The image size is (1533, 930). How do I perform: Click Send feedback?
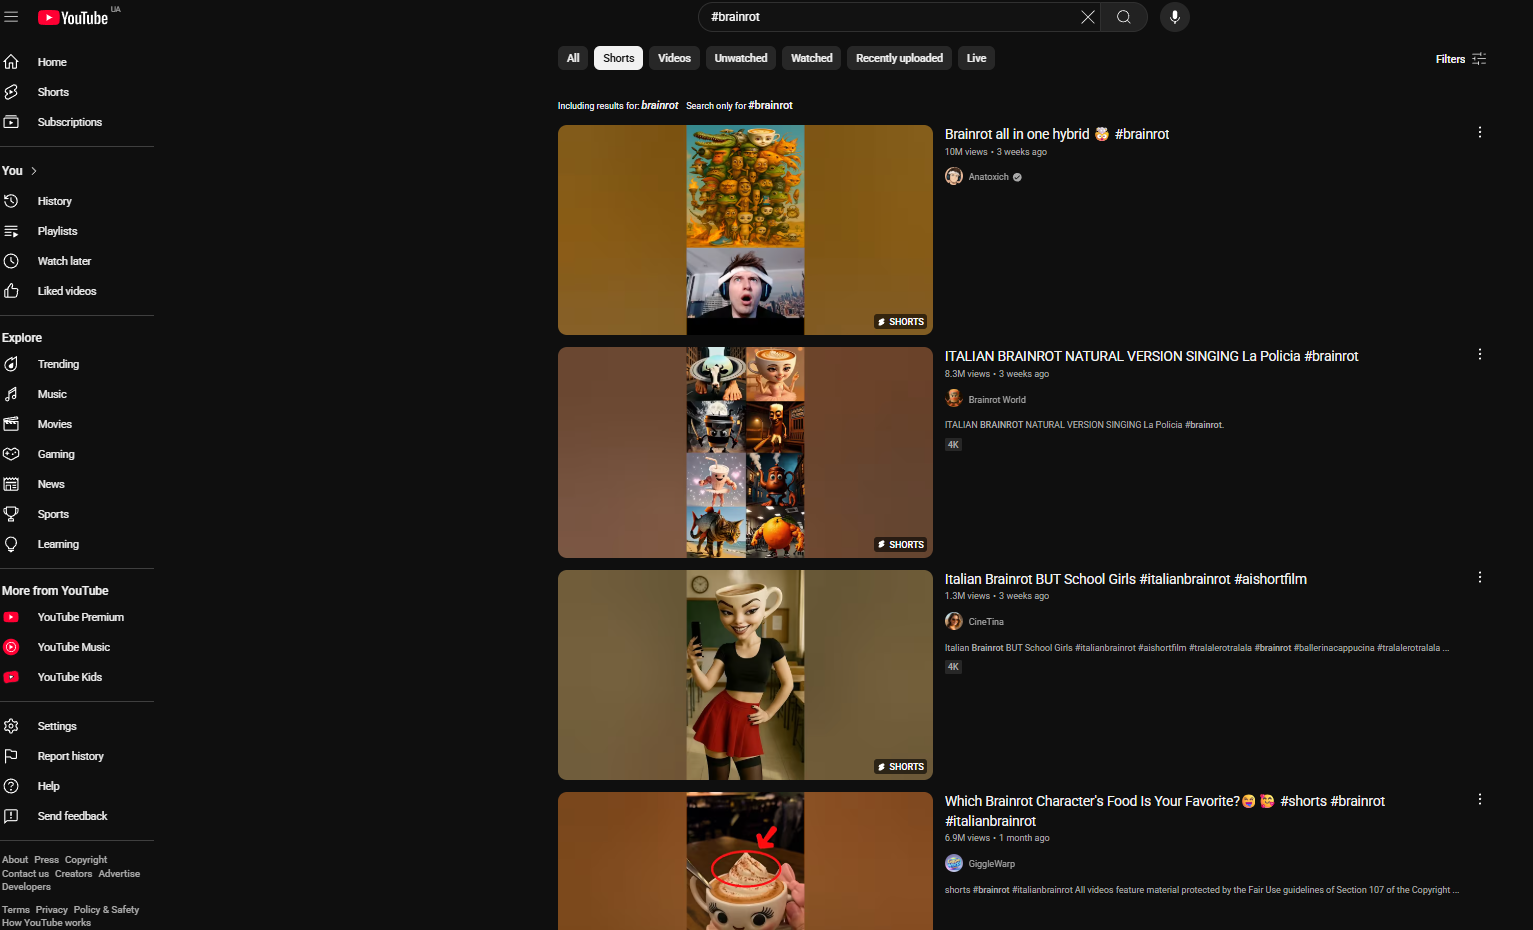72,816
